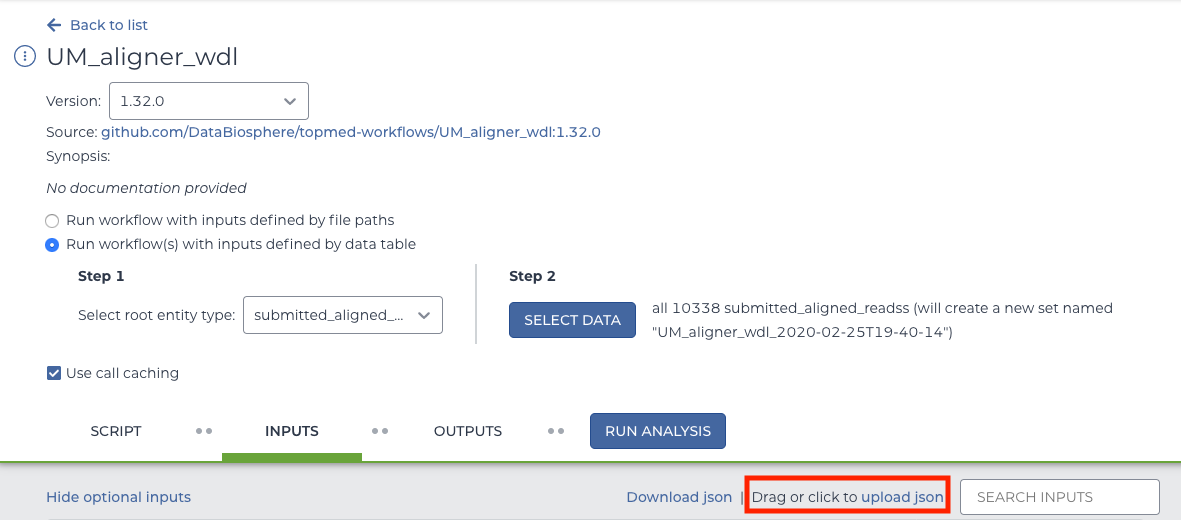The height and width of the screenshot is (520, 1181).
Task: Click the 'Synopsis:' label
Action: pyautogui.click(x=78, y=157)
